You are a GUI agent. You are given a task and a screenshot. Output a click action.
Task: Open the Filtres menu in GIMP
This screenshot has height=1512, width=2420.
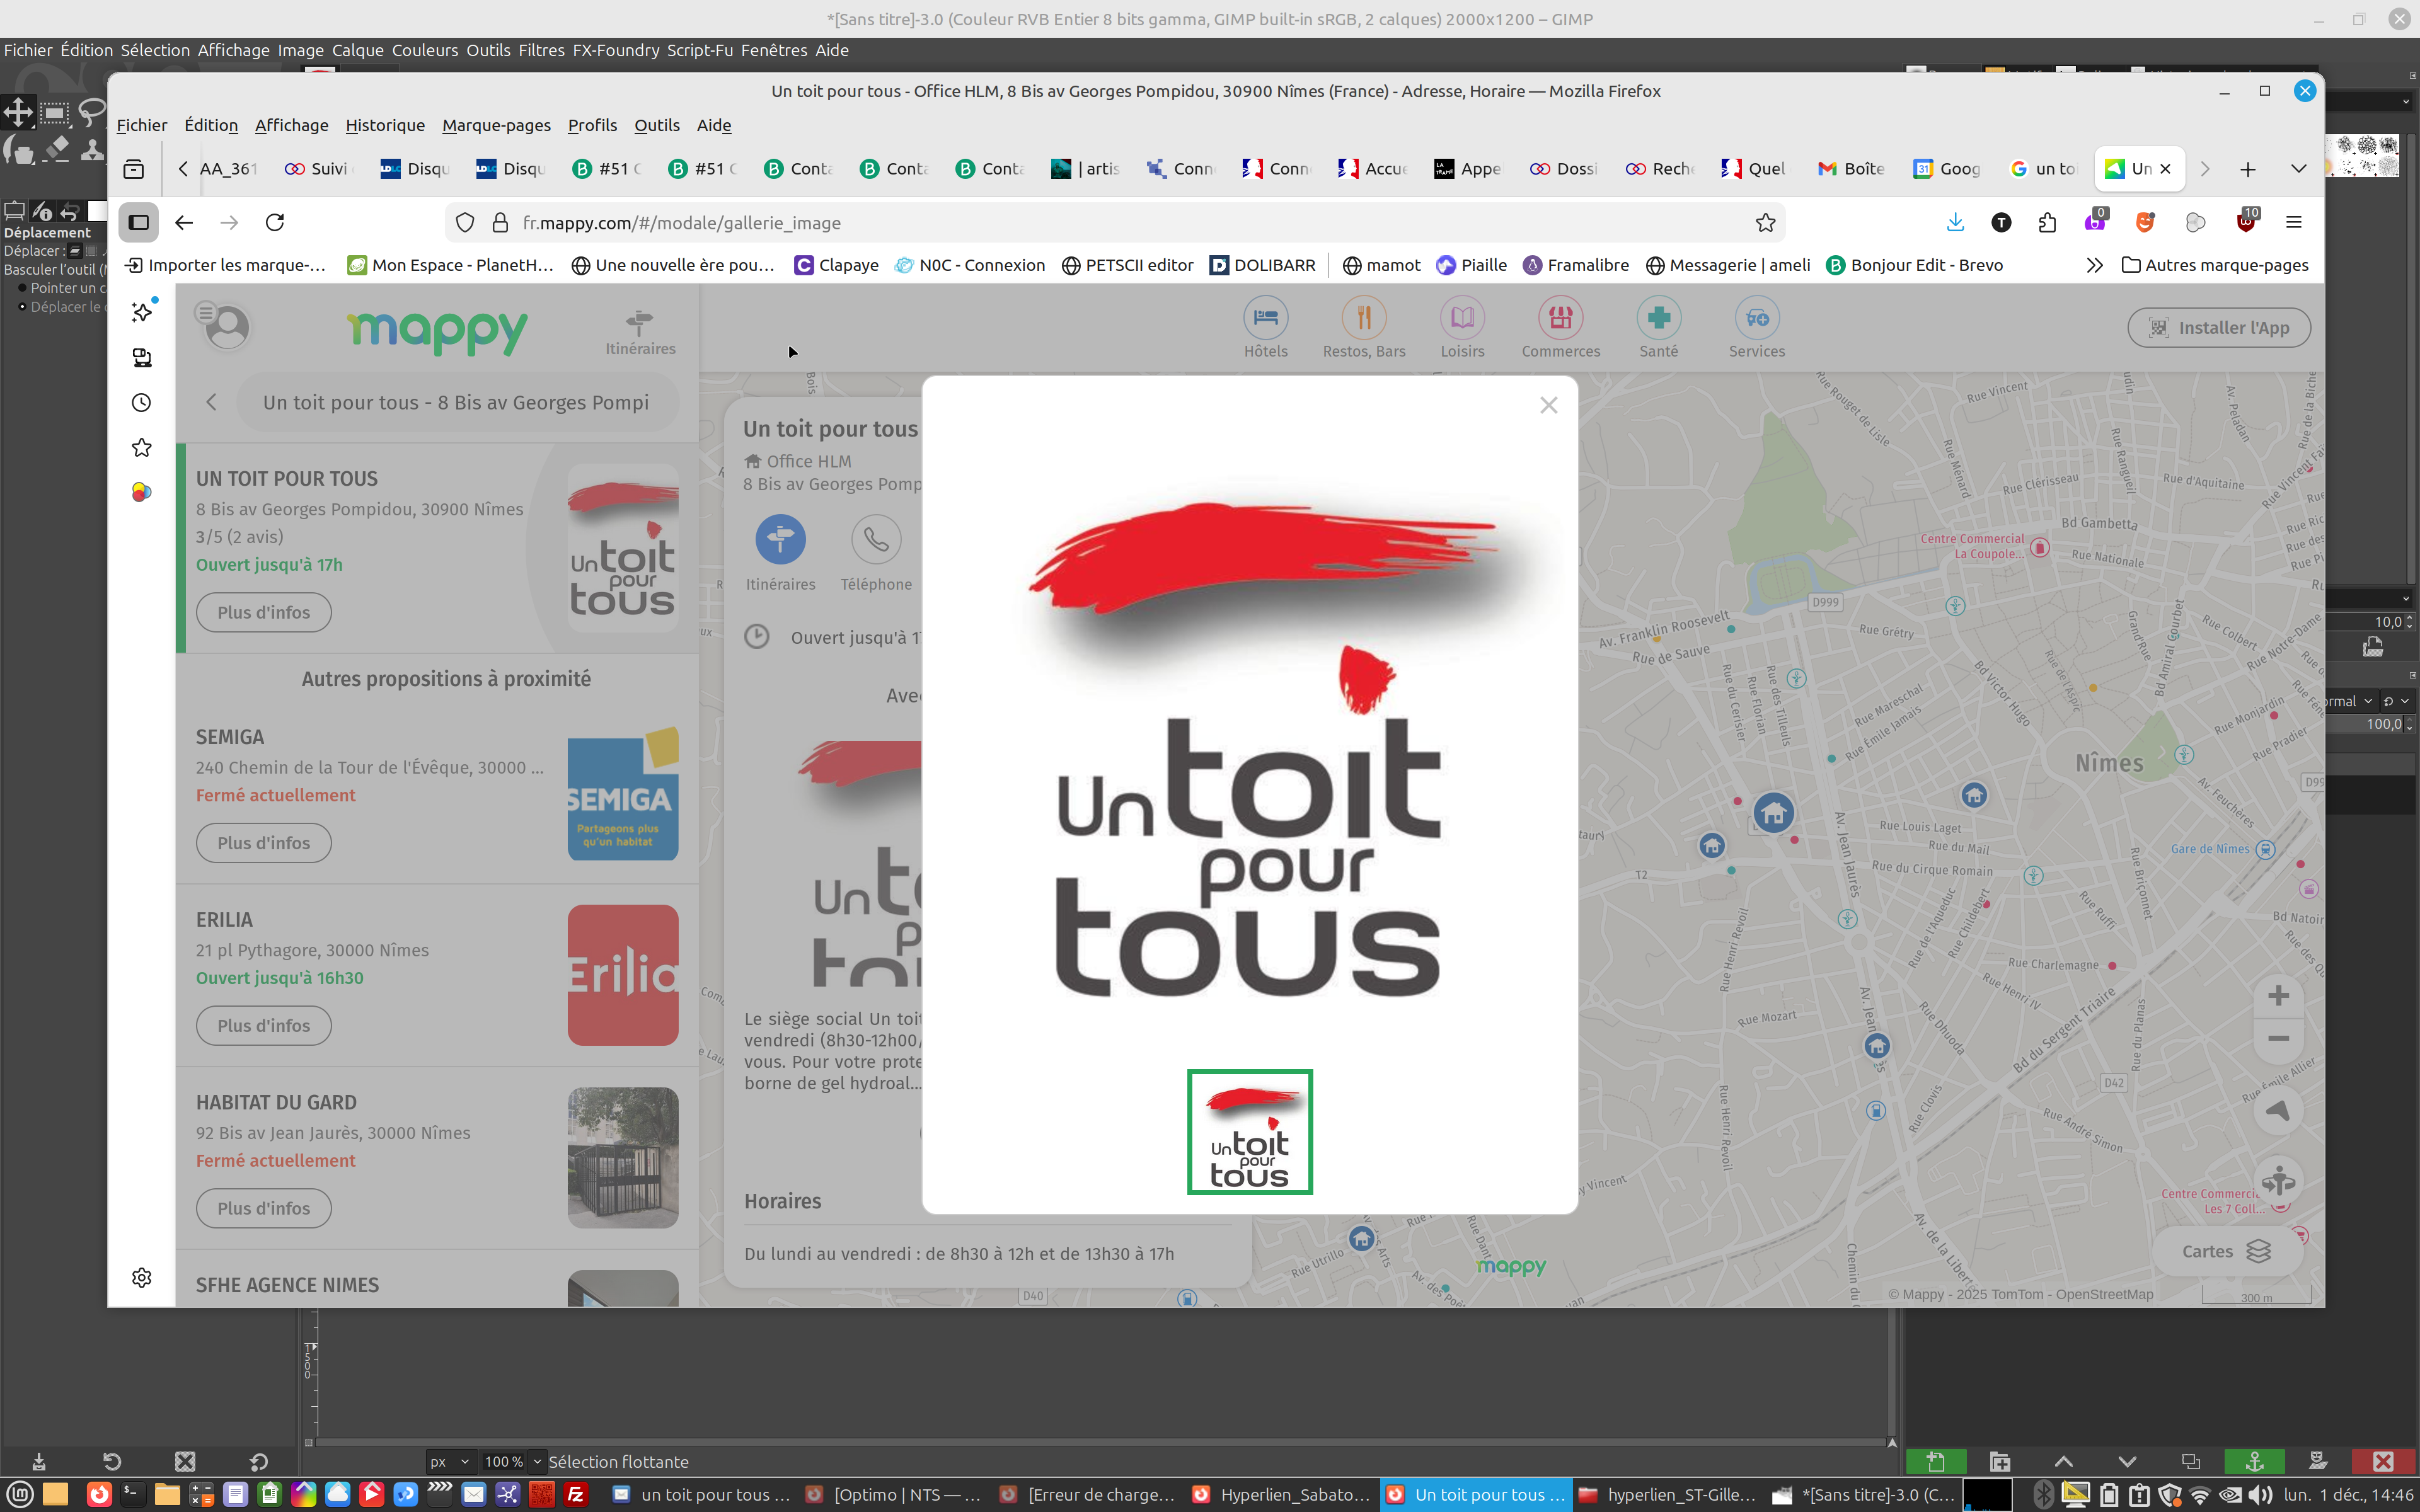(541, 50)
